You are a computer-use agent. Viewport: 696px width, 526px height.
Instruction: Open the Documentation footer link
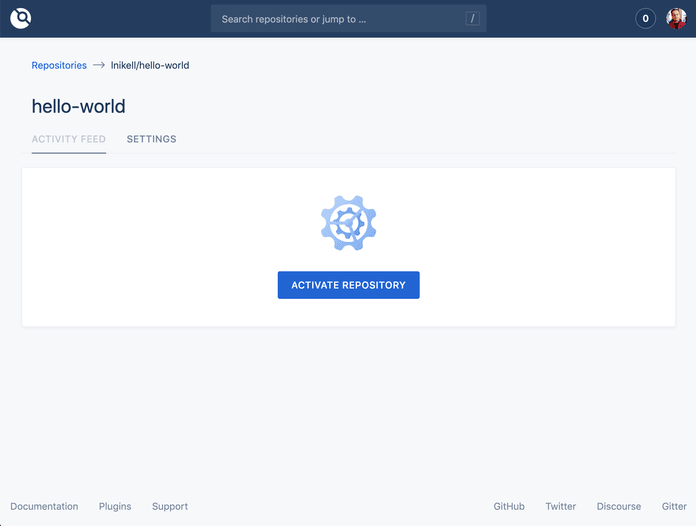44,506
